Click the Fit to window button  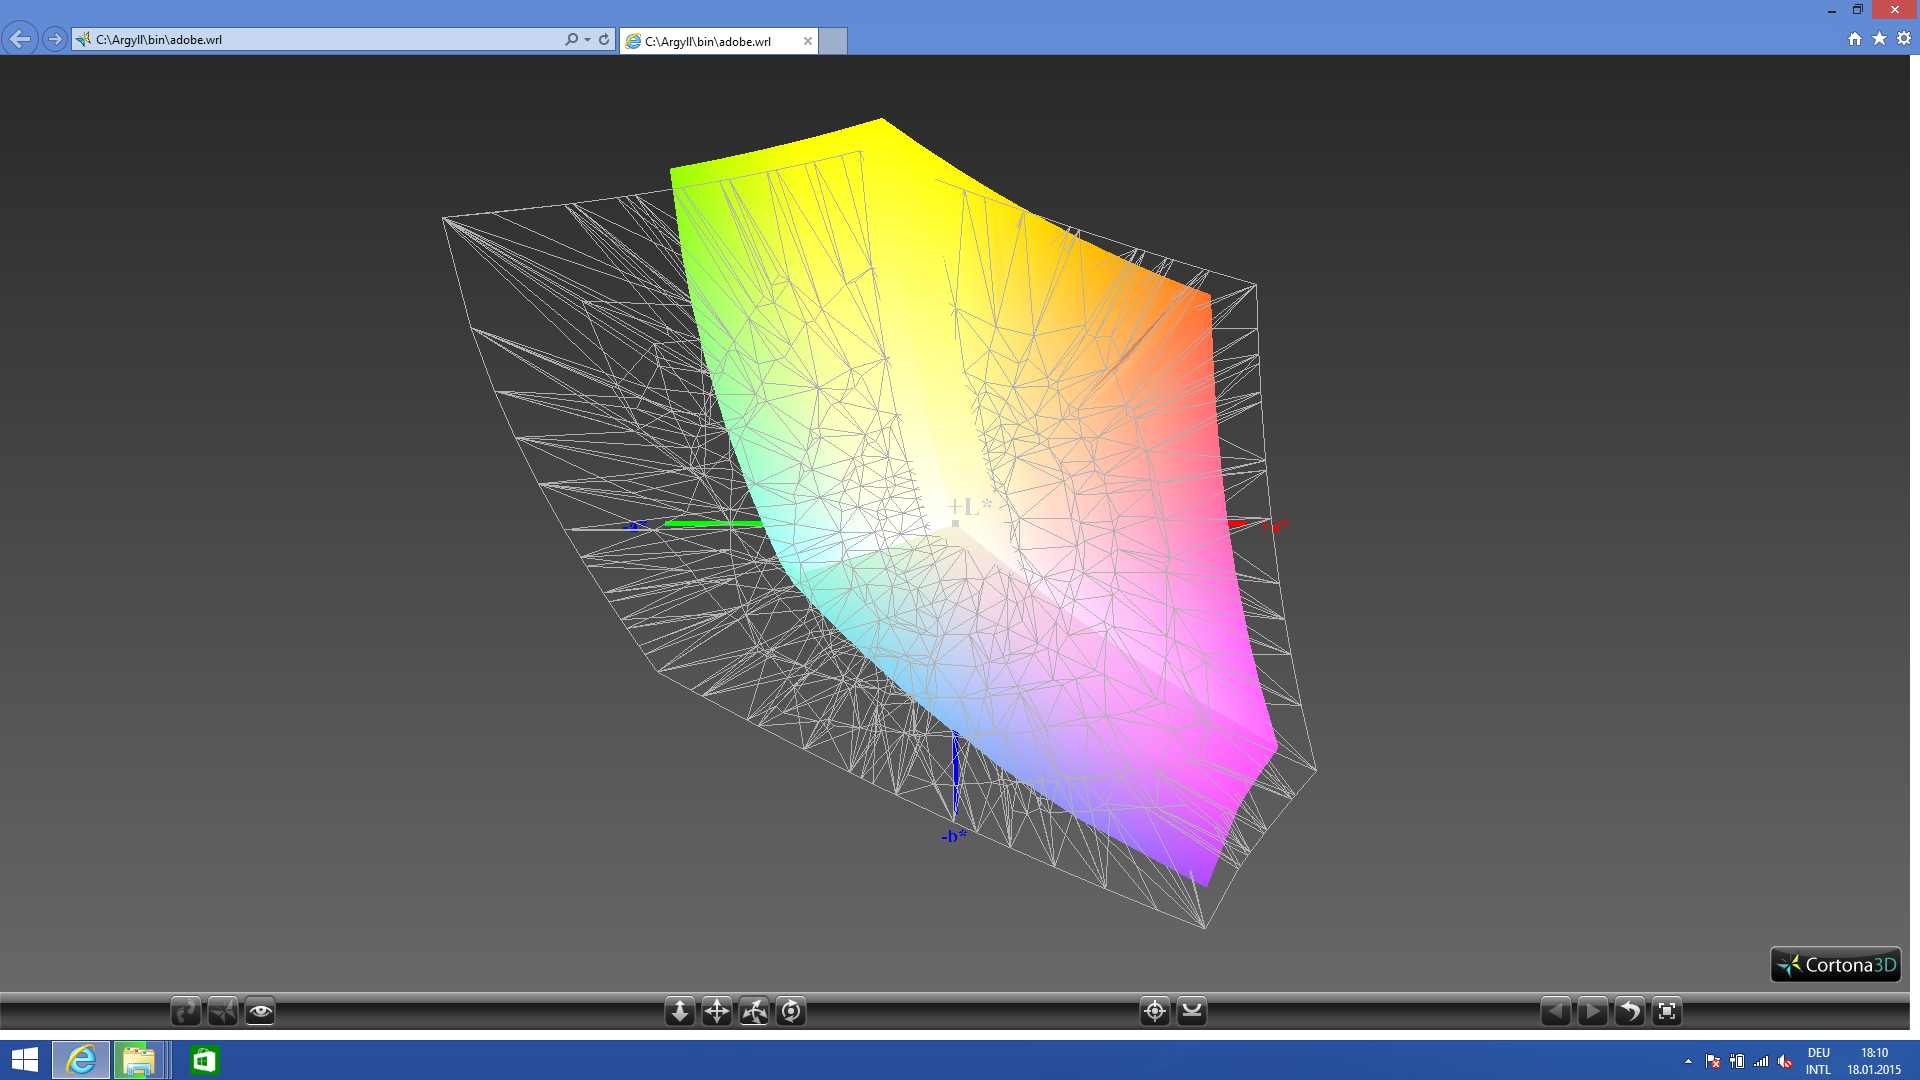(x=1667, y=1011)
